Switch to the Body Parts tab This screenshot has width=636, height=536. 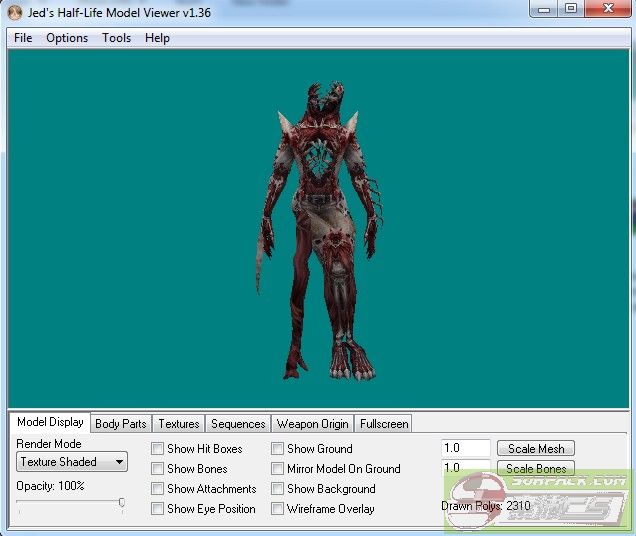tap(121, 424)
